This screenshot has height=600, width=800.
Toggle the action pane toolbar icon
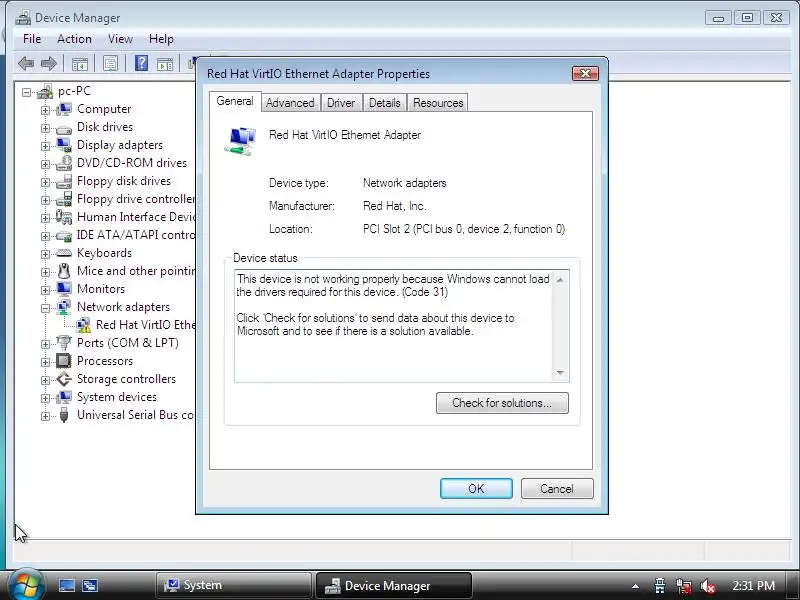pos(165,64)
